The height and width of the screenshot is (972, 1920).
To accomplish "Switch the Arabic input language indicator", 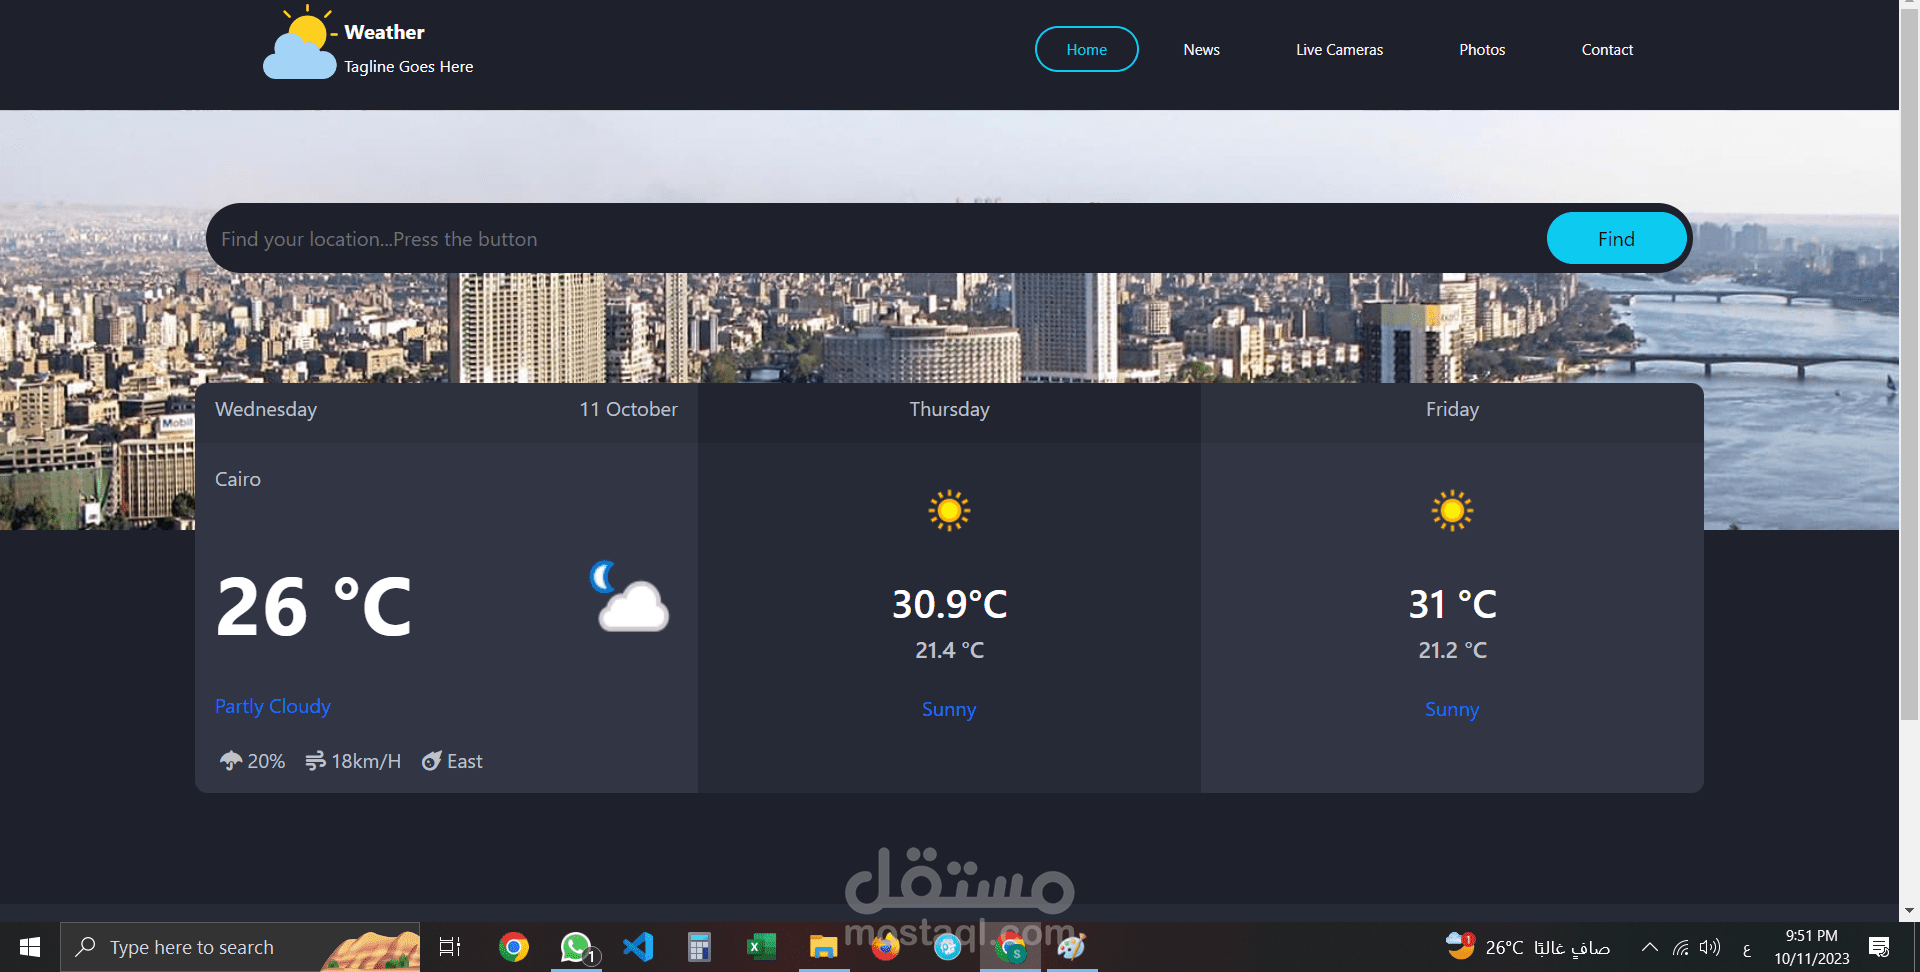I will click(1747, 949).
